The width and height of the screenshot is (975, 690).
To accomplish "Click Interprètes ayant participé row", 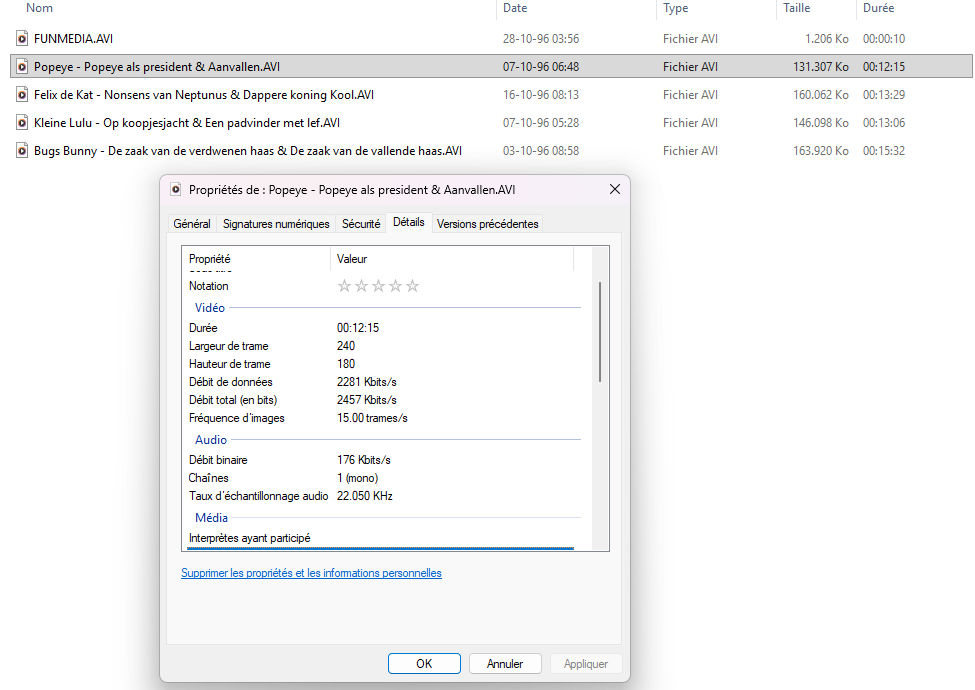I will click(x=381, y=538).
